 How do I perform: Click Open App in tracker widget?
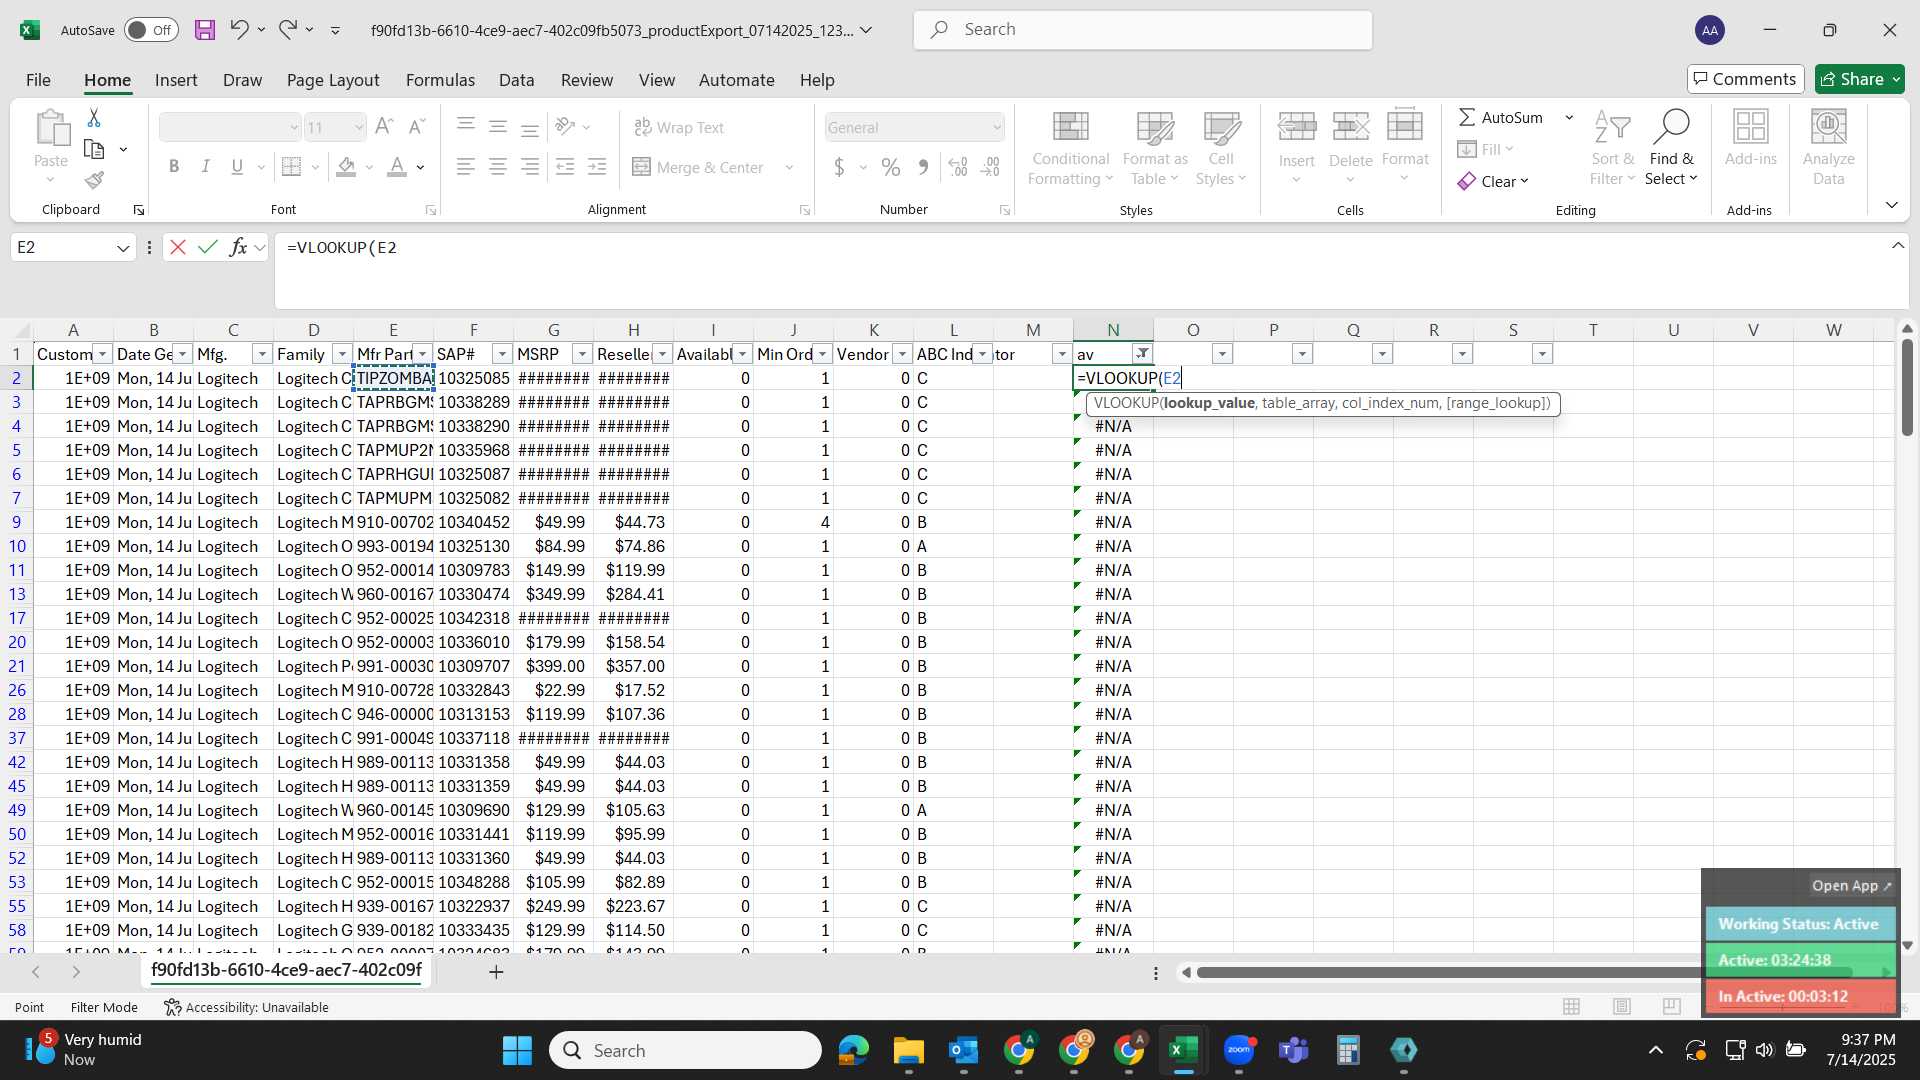click(x=1852, y=886)
